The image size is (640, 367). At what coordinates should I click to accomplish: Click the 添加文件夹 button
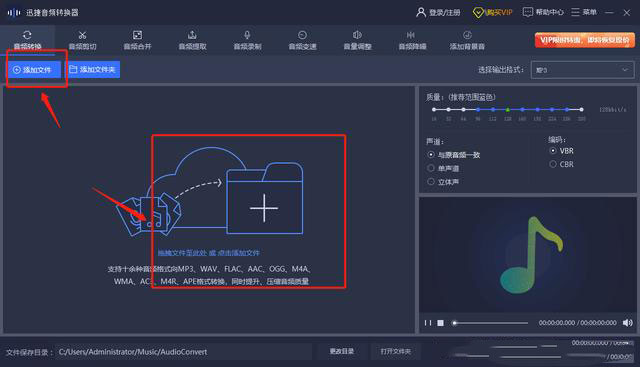point(92,69)
